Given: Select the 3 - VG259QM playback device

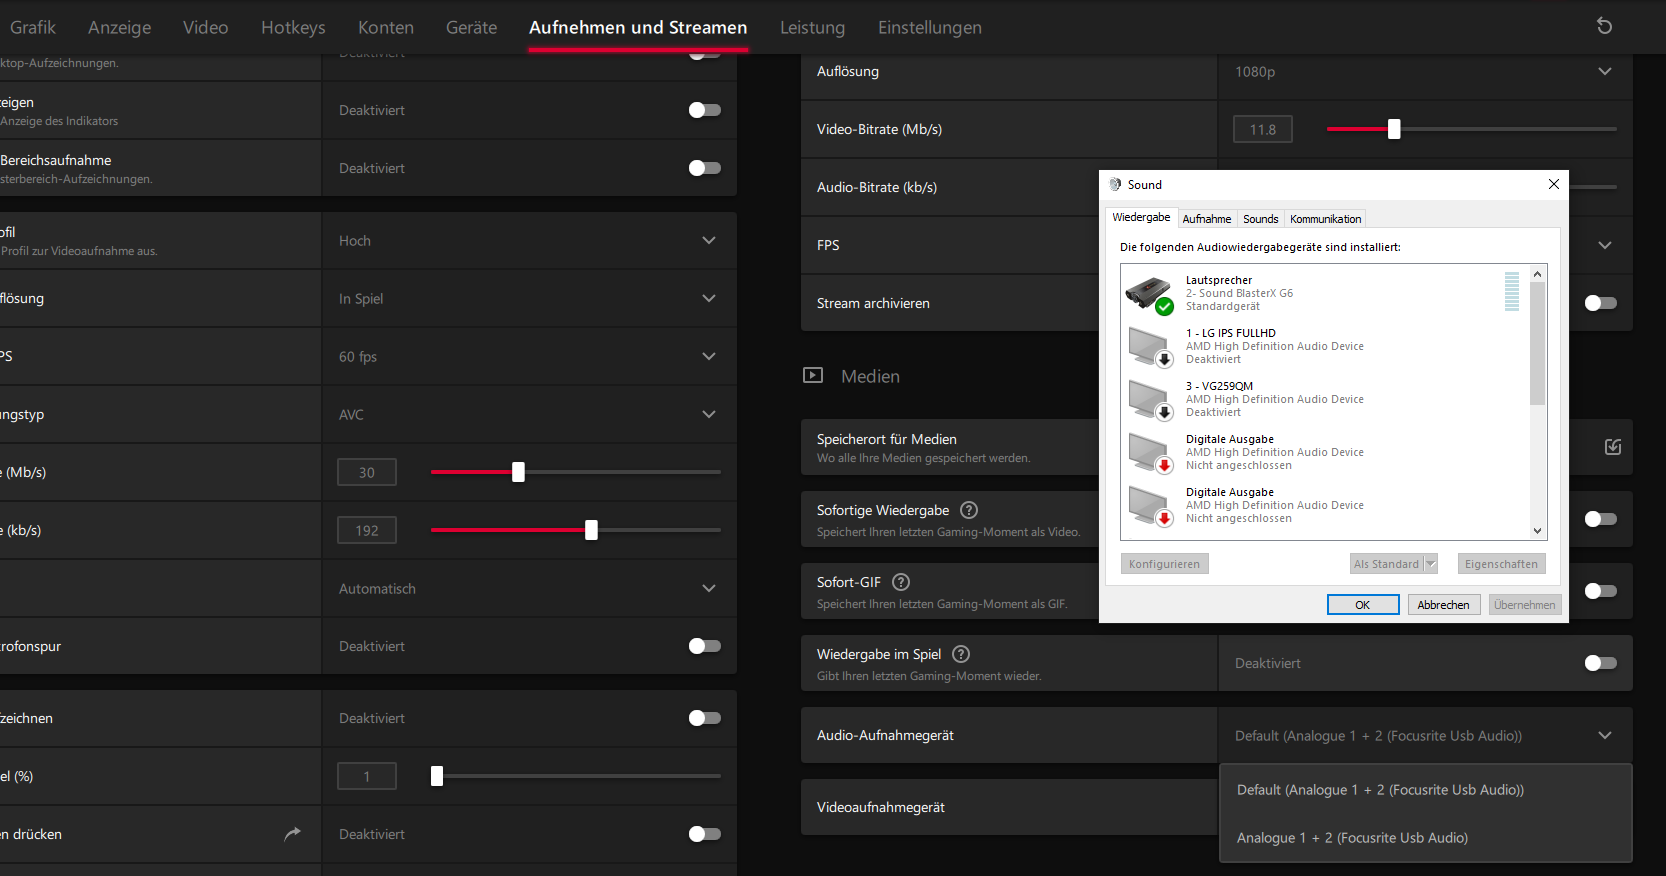Looking at the screenshot, I should [x=1325, y=399].
